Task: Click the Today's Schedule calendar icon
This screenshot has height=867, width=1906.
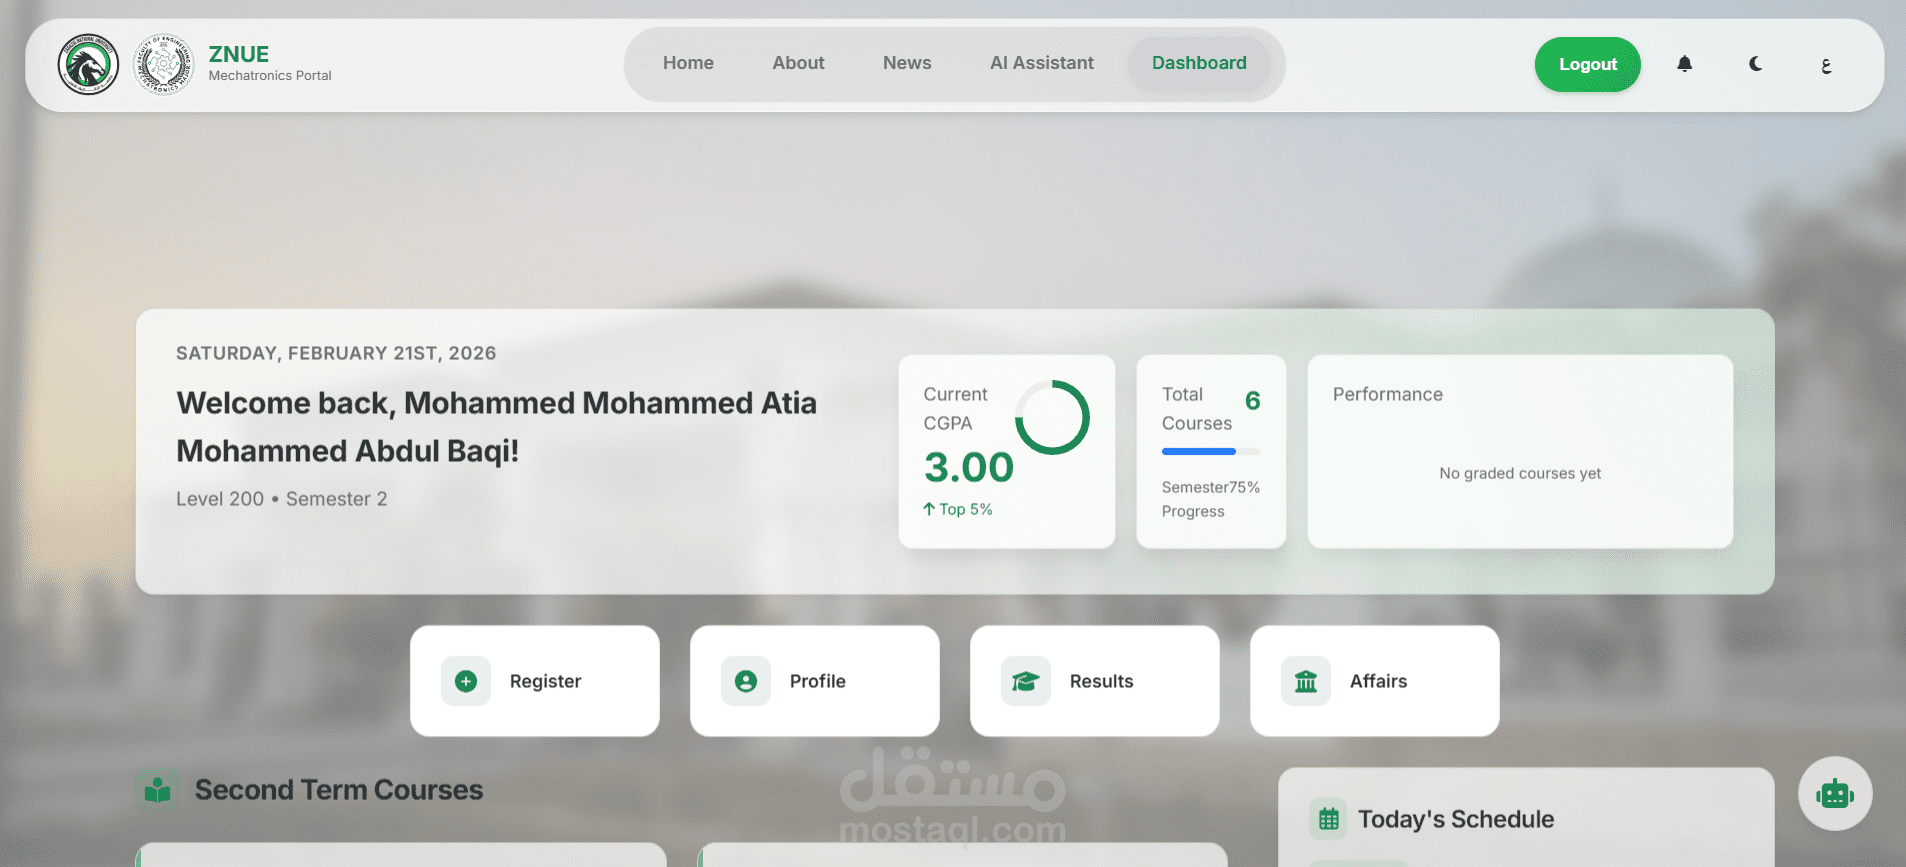Action: (1328, 819)
